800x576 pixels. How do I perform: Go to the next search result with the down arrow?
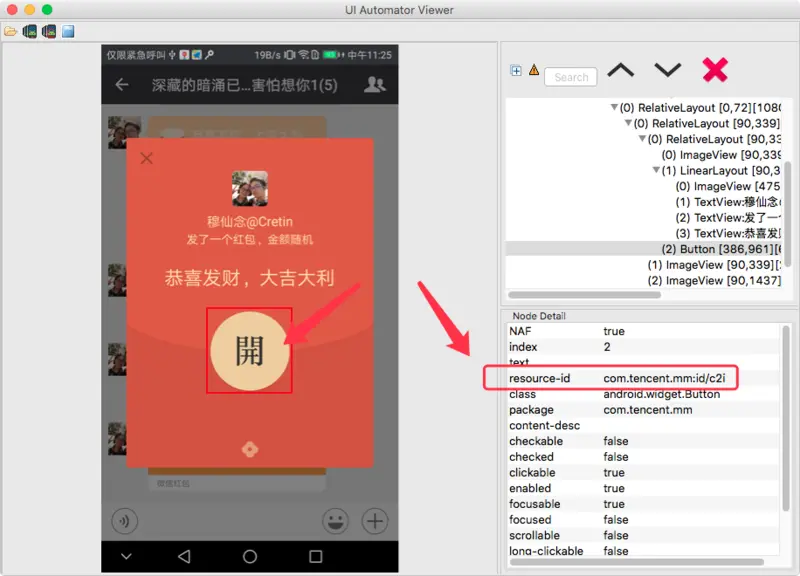(667, 70)
